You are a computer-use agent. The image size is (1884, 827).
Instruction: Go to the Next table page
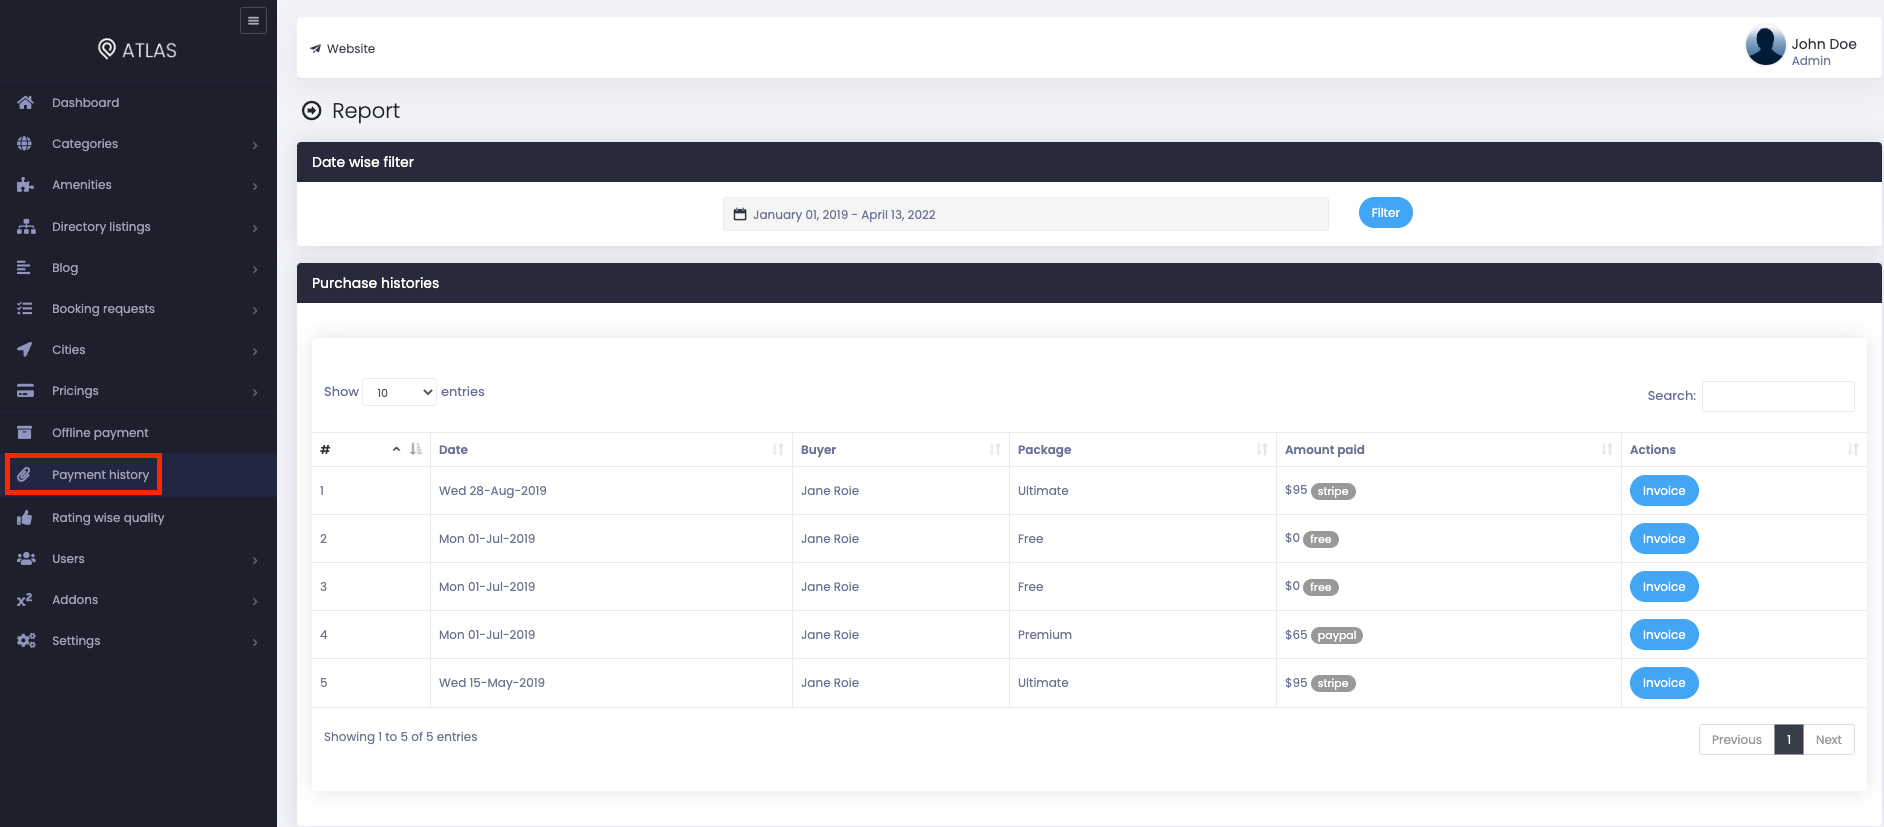1828,739
